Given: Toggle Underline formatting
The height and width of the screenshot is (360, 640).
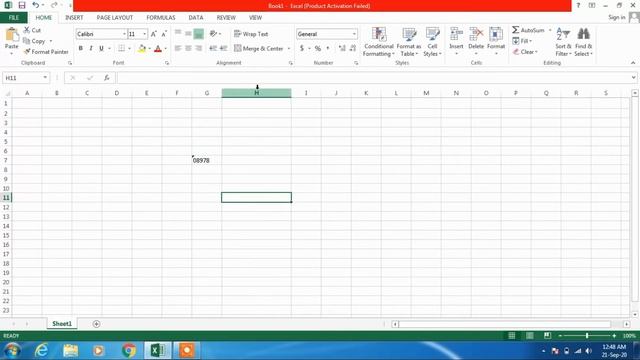Looking at the screenshot, I should 101,48.
